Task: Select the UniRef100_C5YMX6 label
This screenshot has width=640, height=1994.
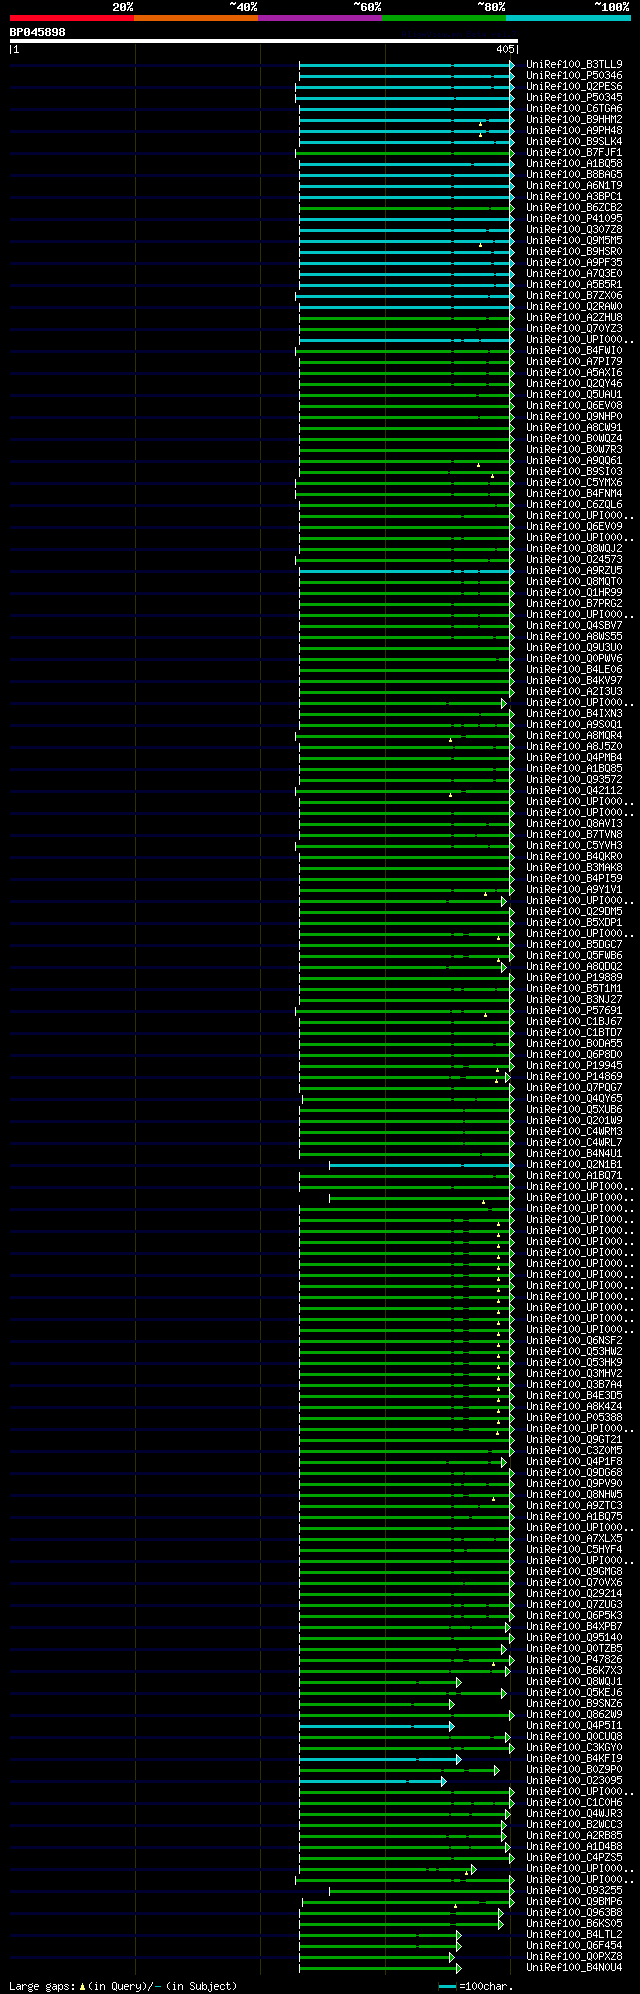Action: point(574,482)
